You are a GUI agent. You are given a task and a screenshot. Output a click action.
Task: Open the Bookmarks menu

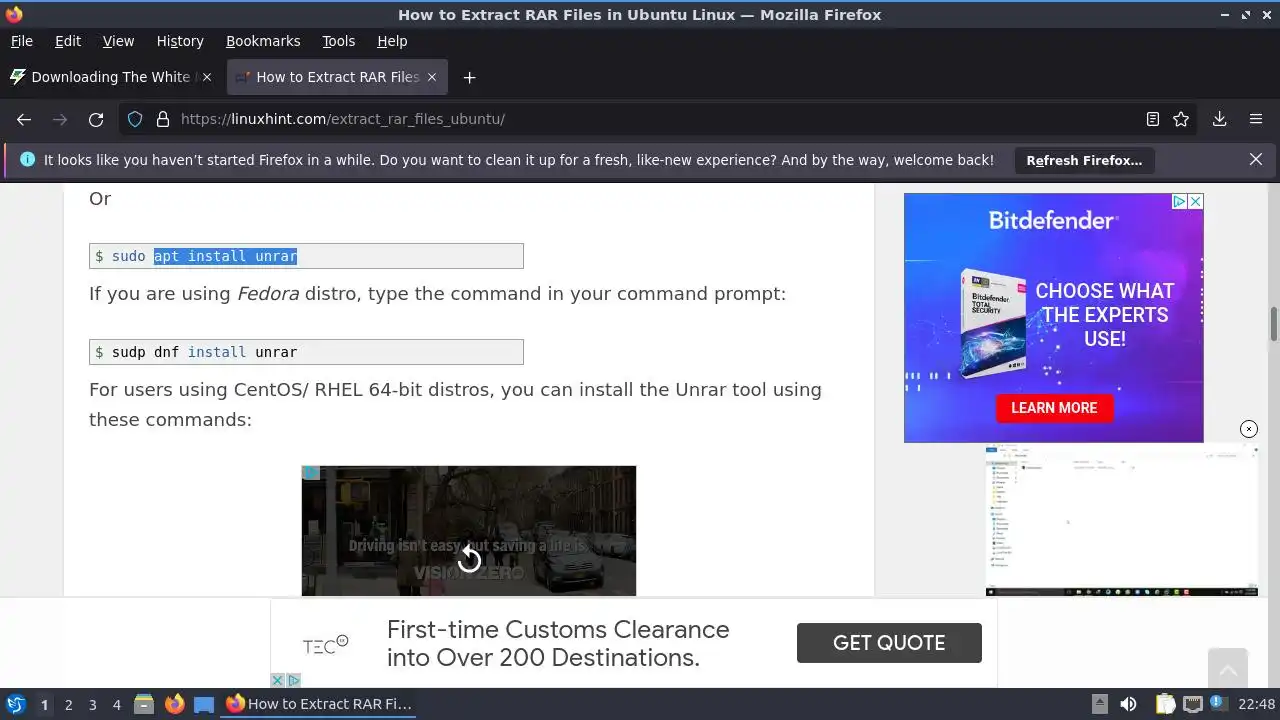coord(263,41)
